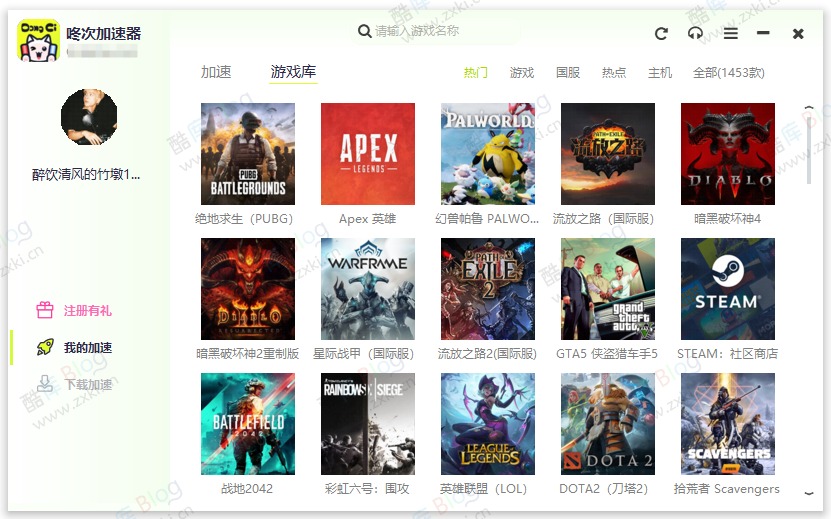831x519 pixels.
Task: Click the label 绝地求生 (PUBG)
Action: (244, 219)
